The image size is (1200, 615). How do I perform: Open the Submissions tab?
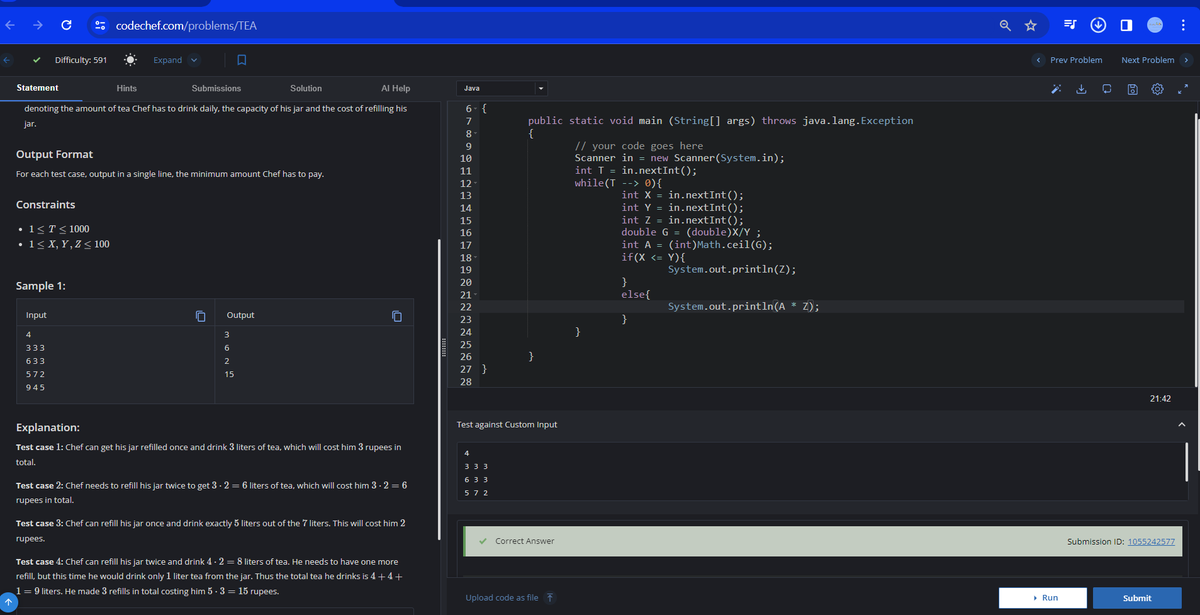pyautogui.click(x=216, y=89)
